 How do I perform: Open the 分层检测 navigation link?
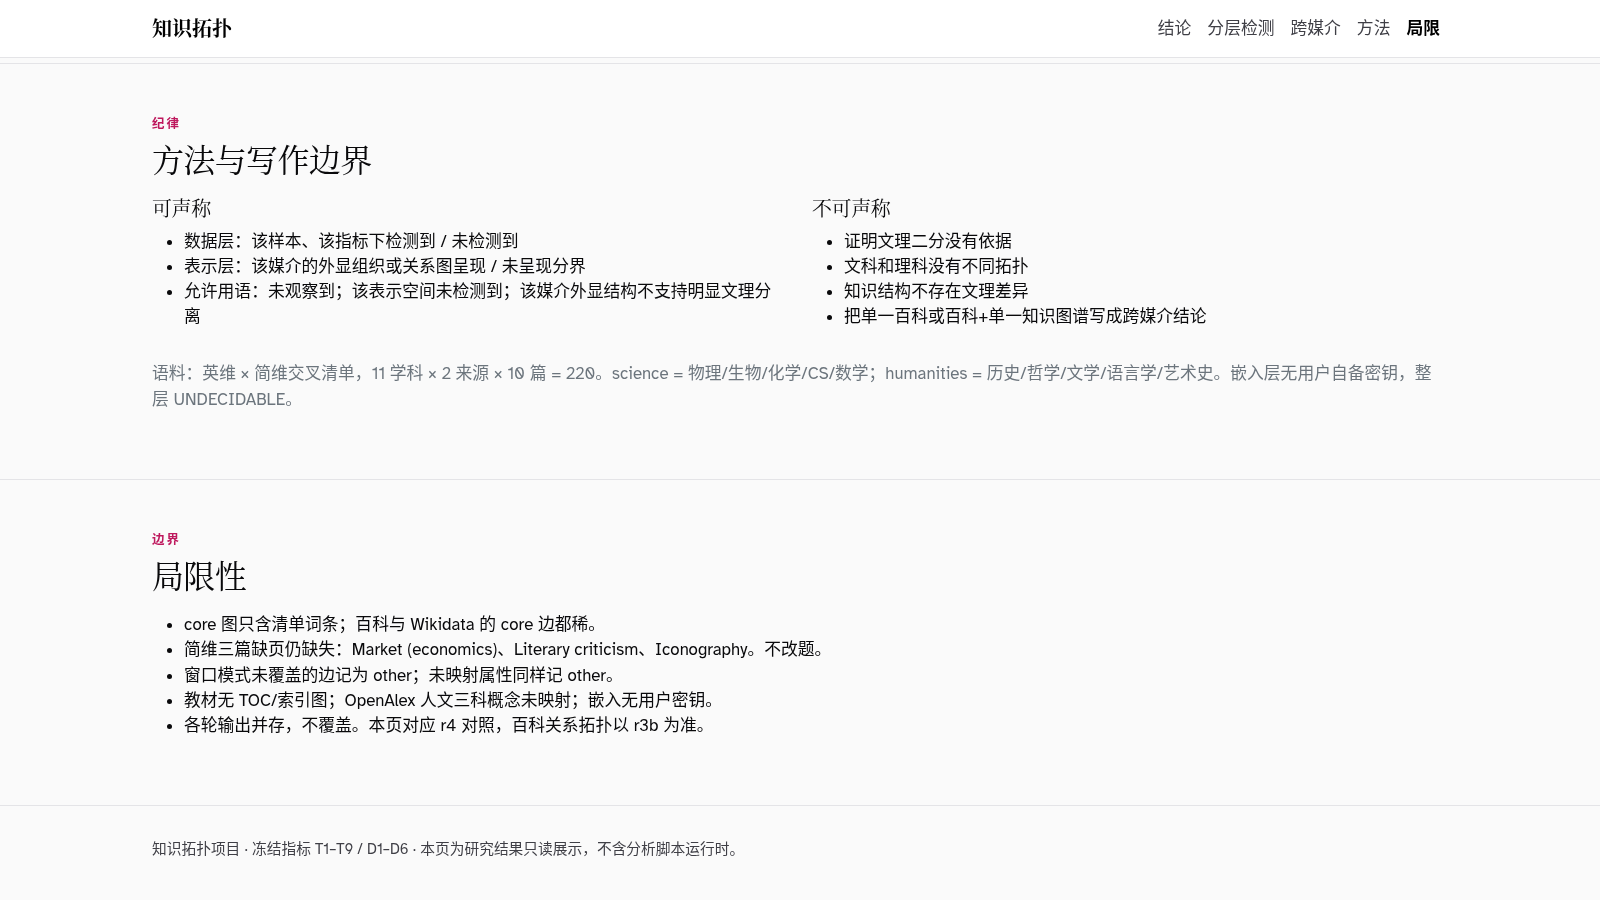pyautogui.click(x=1241, y=28)
